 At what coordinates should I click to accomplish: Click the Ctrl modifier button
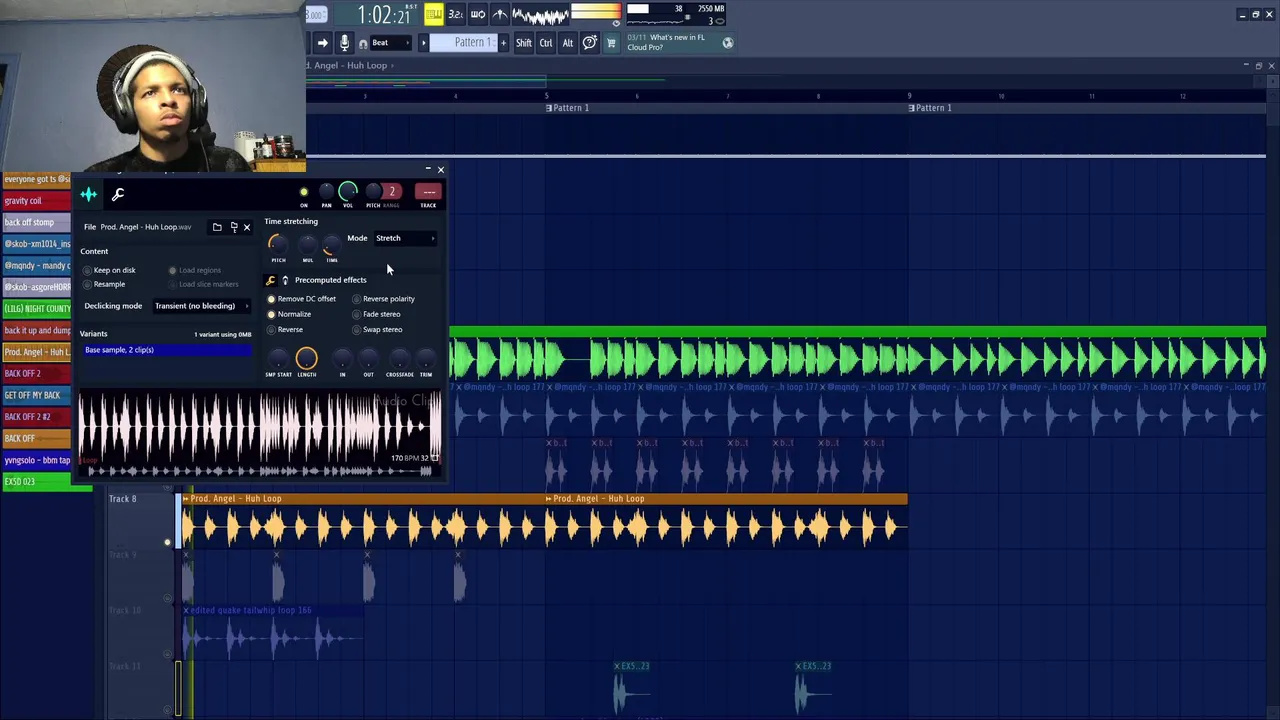point(546,43)
